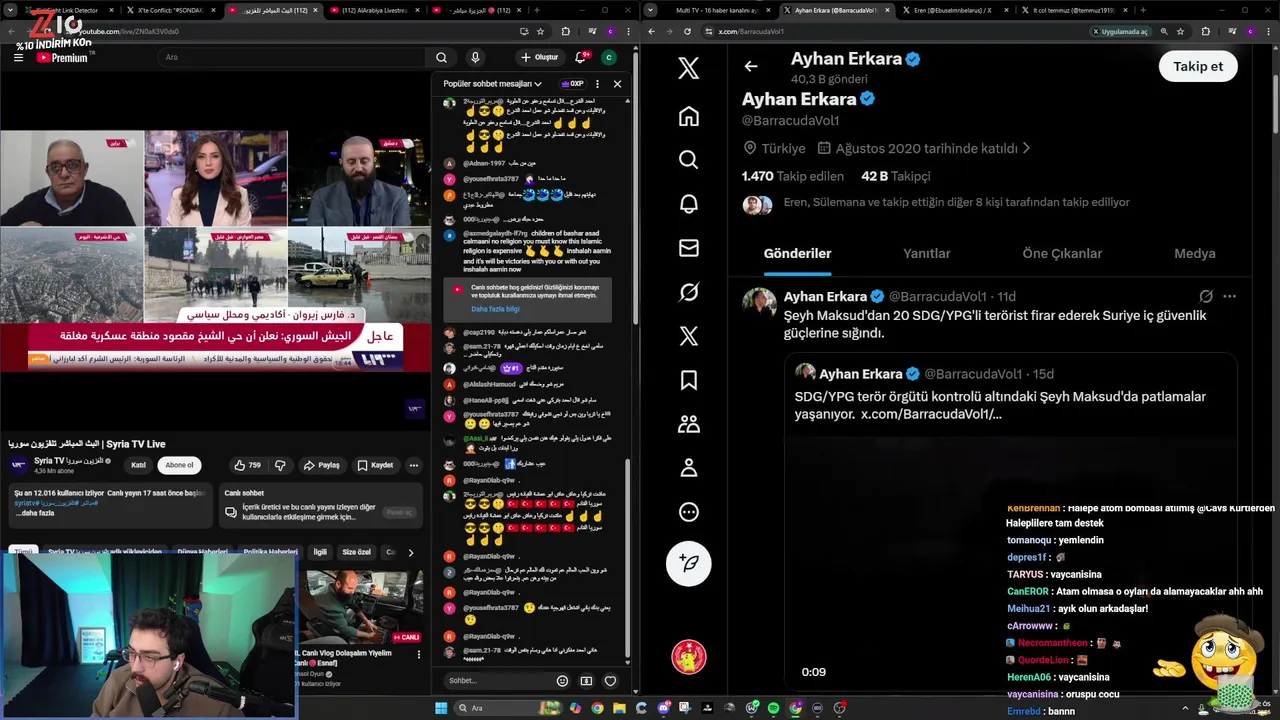The width and height of the screenshot is (1280, 720).
Task: Click Daha fazla bilgi chat link
Action: pyautogui.click(x=495, y=309)
